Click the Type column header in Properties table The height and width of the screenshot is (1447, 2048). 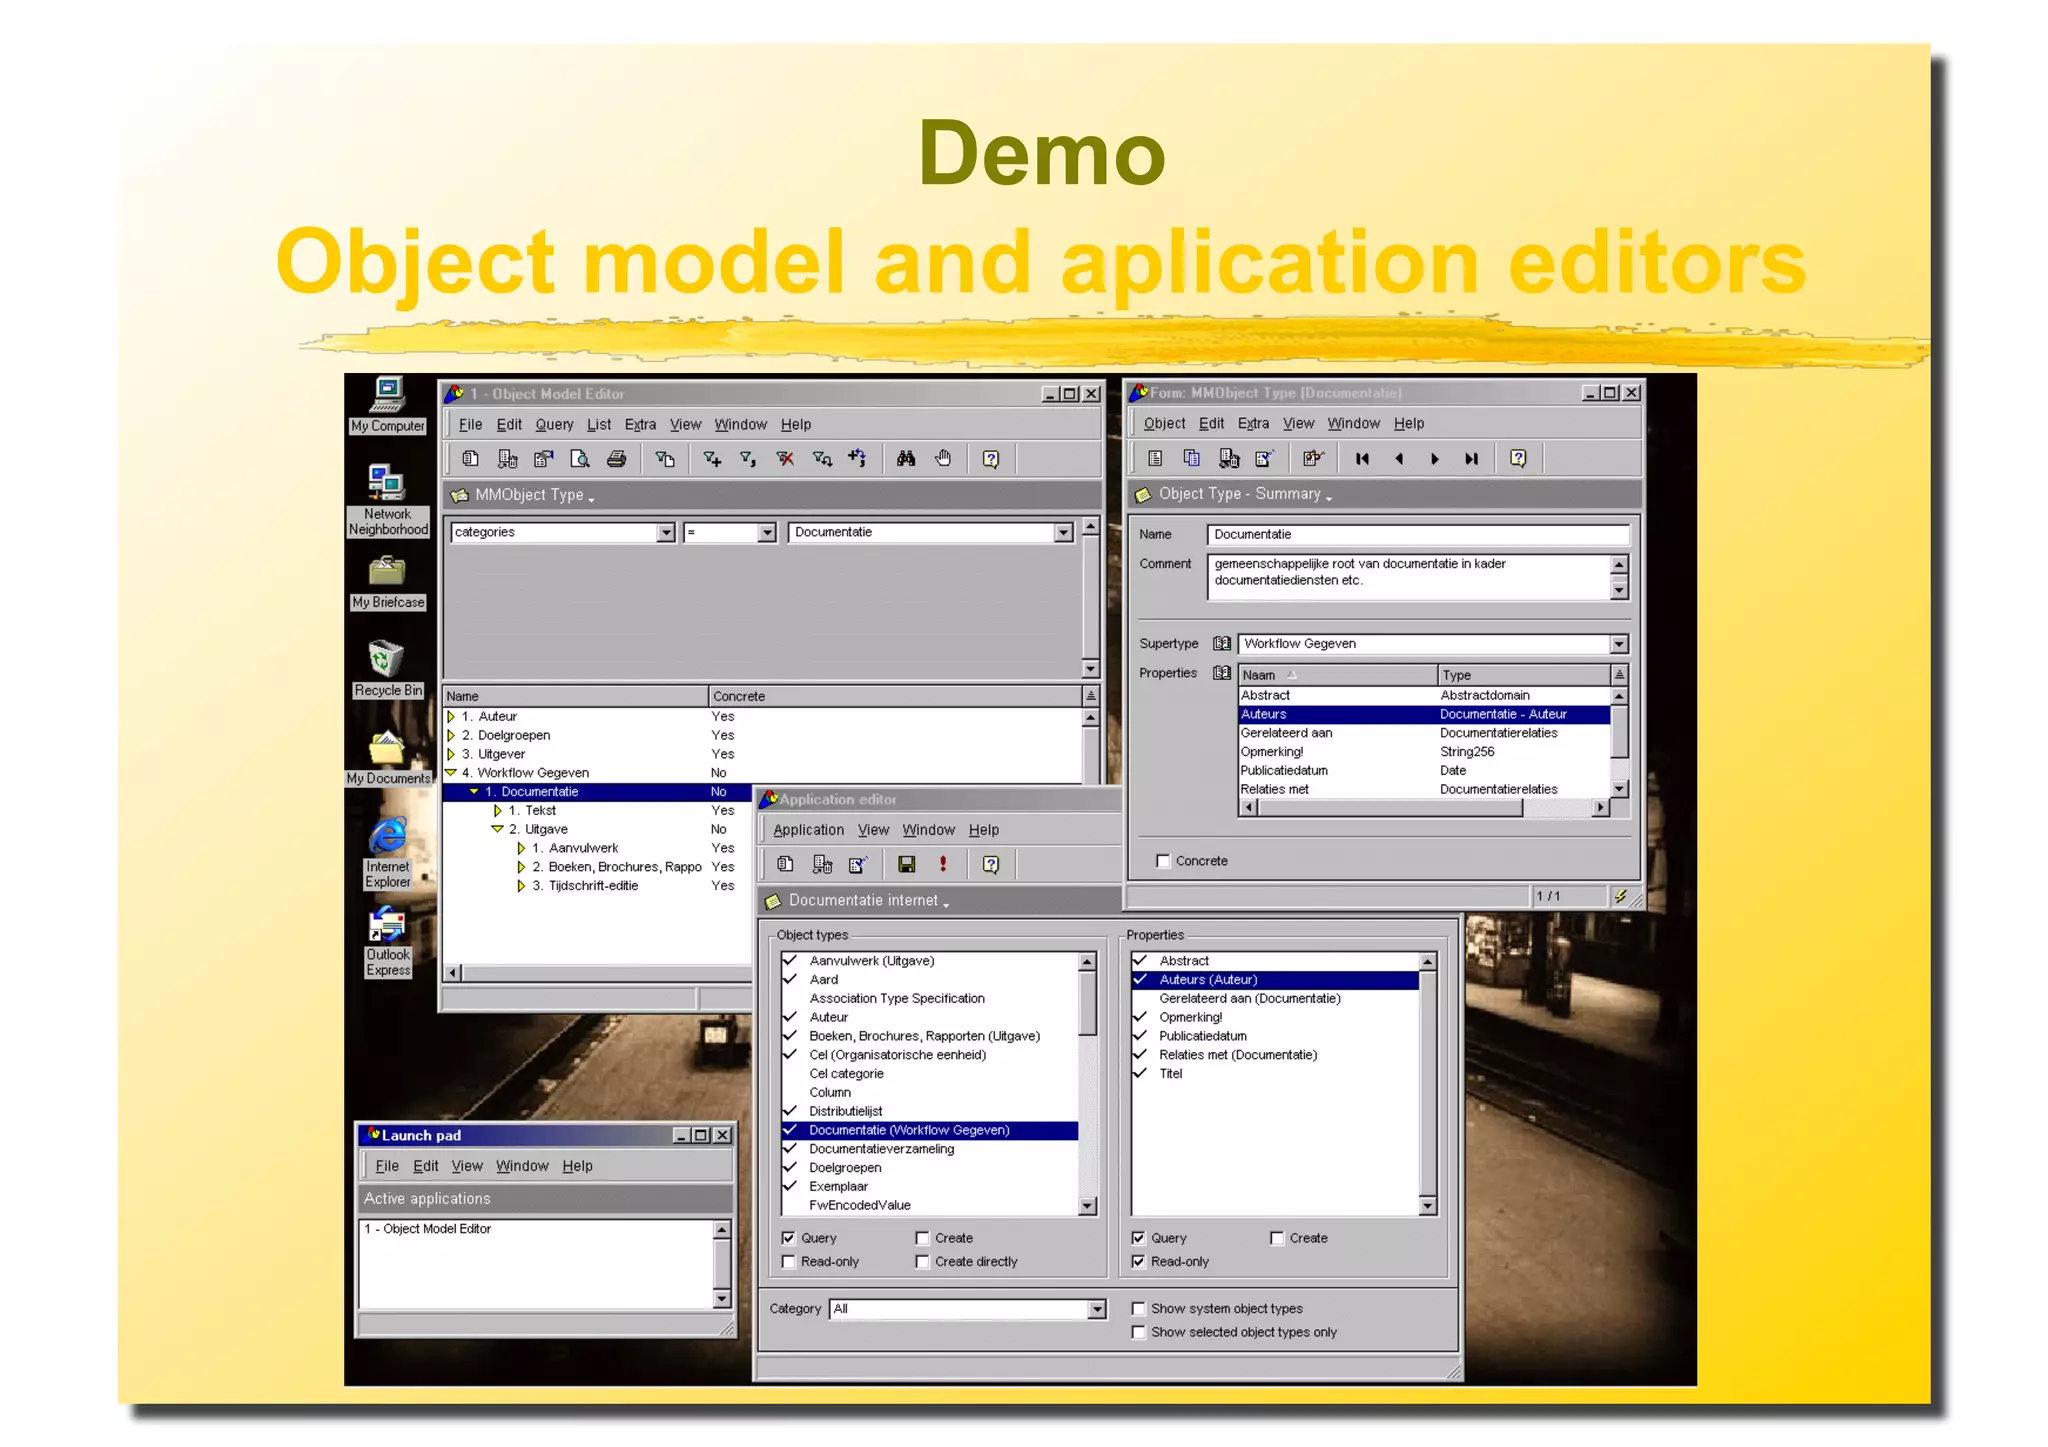1525,676
